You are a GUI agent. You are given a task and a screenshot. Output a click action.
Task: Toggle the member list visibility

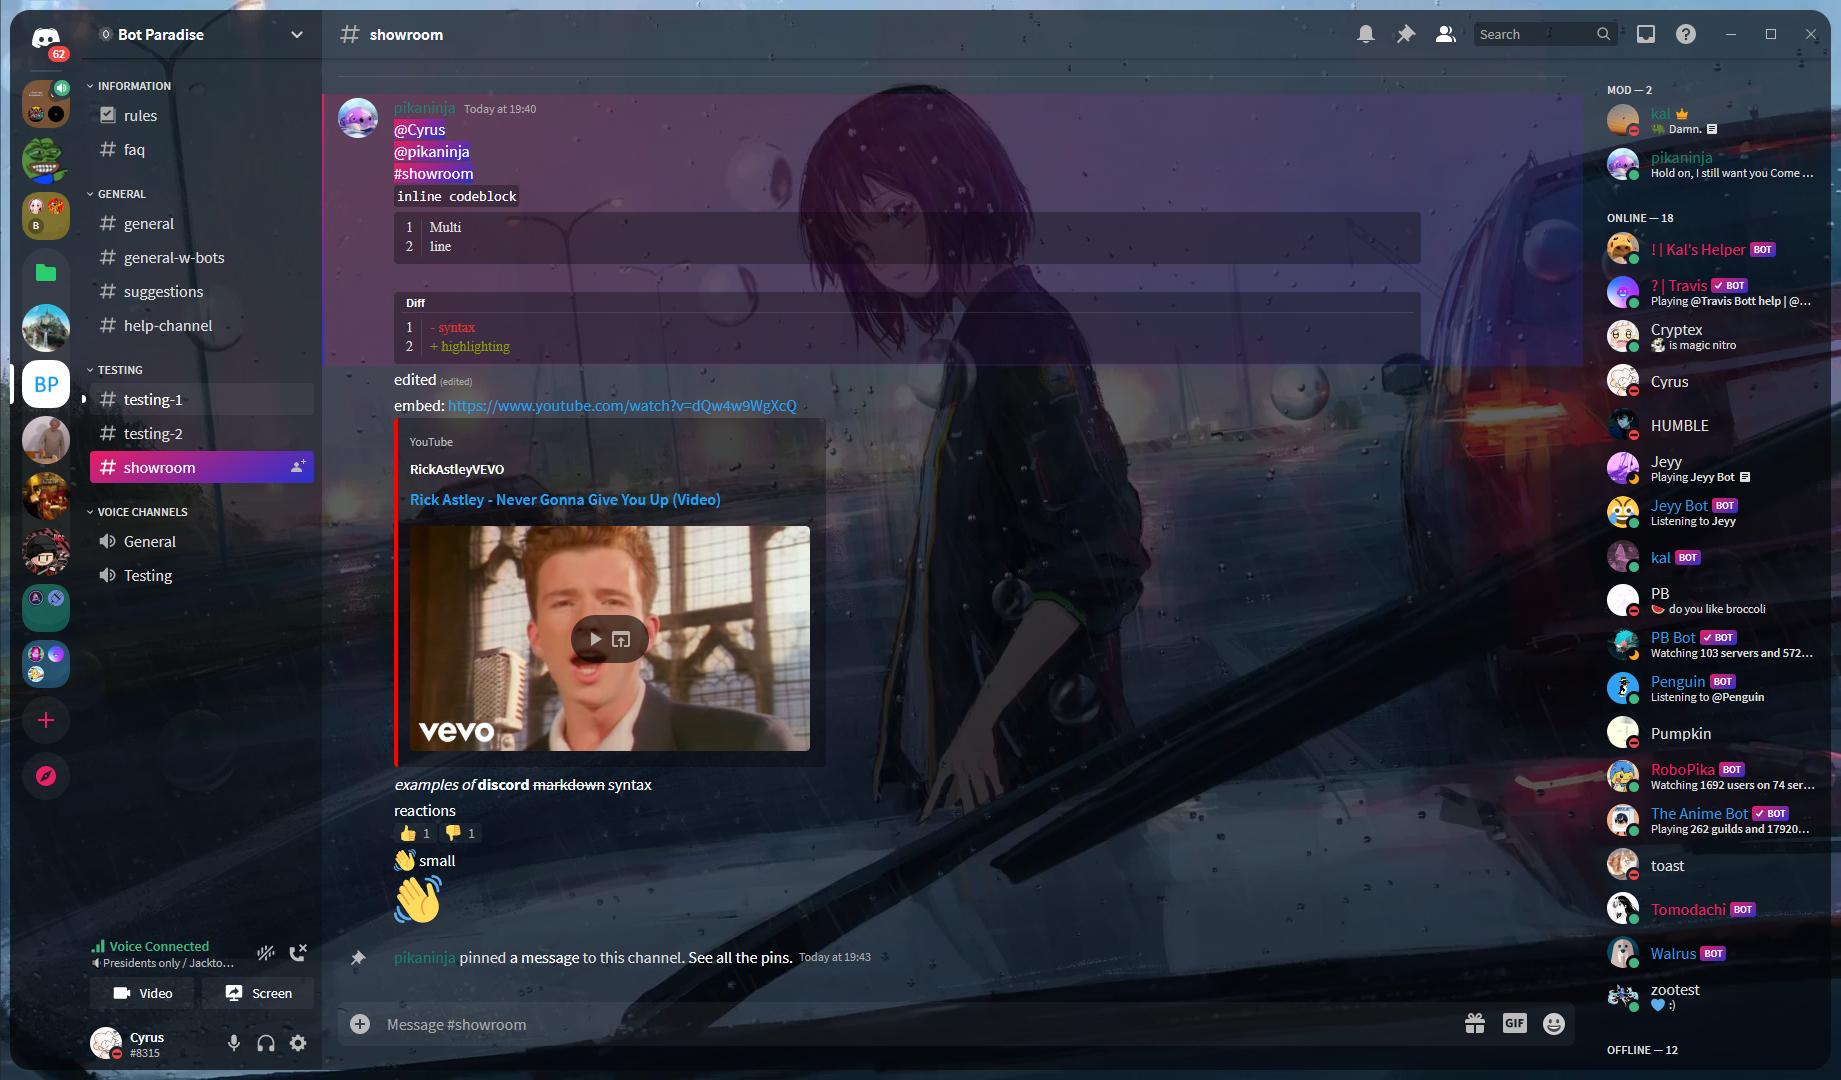[x=1444, y=33]
